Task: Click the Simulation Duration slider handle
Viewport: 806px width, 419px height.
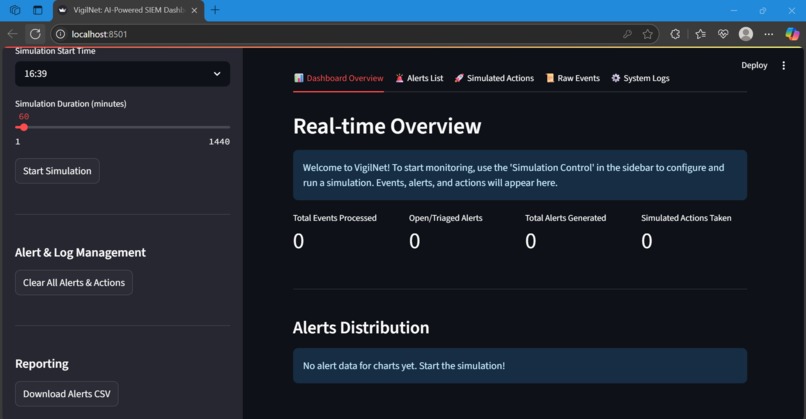Action: tap(24, 127)
